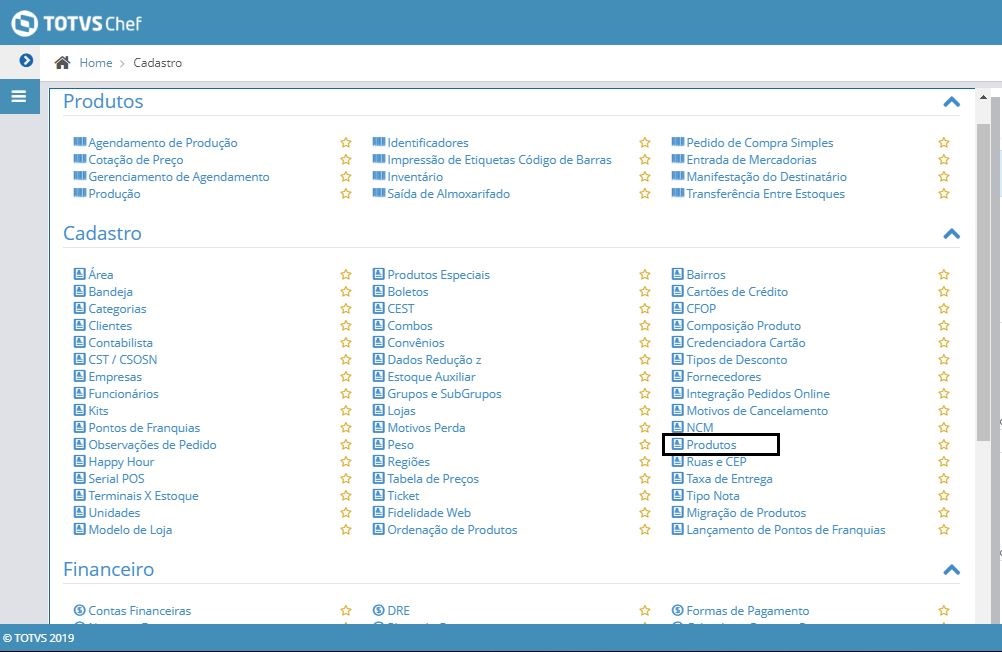
Task: Click the icon next to Fornecedores
Action: [x=677, y=376]
